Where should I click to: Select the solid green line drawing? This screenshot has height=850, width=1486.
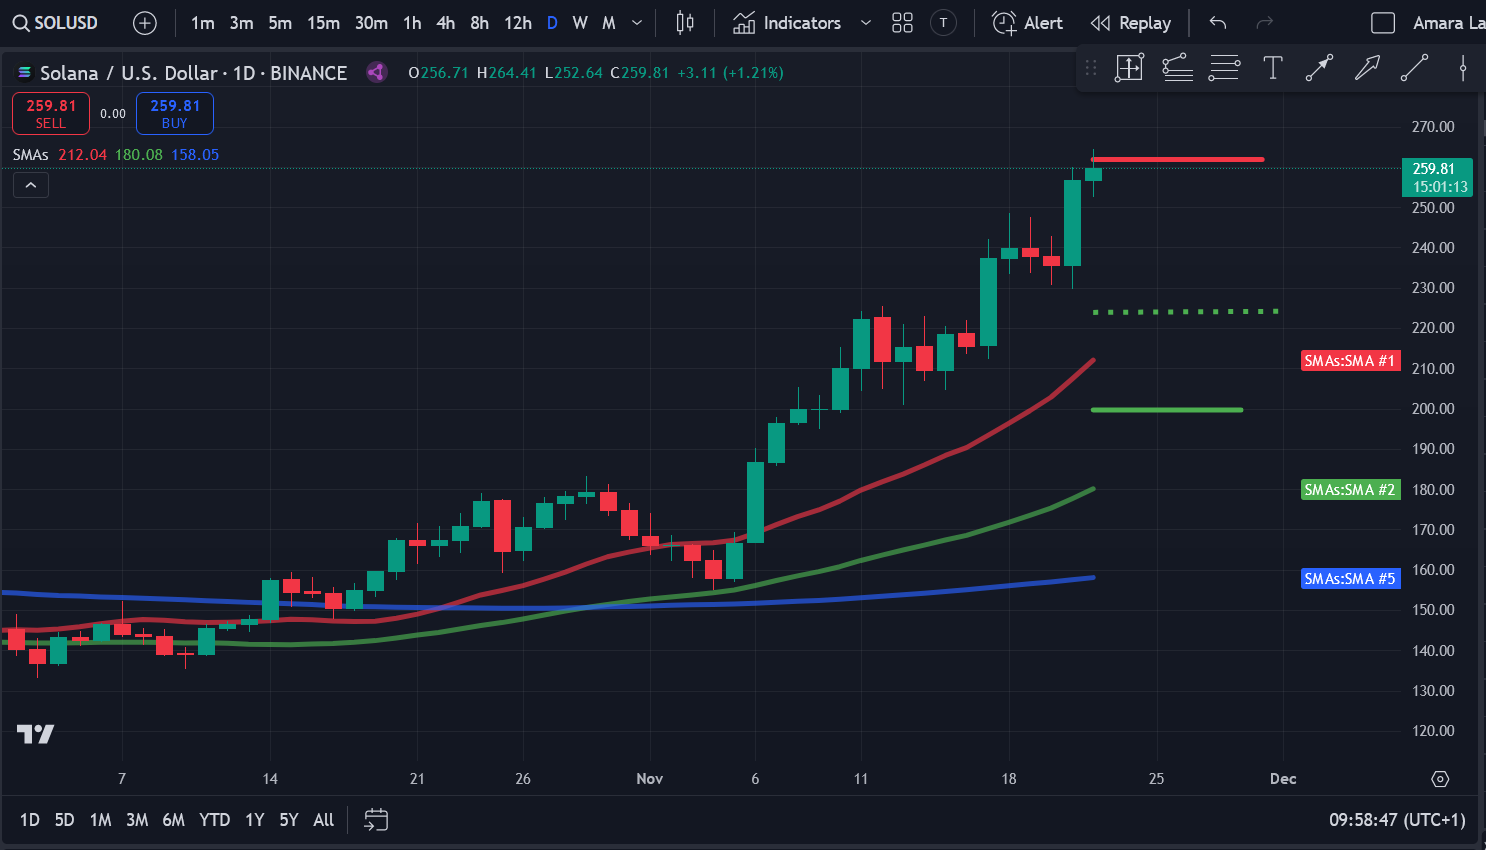pyautogui.click(x=1167, y=410)
